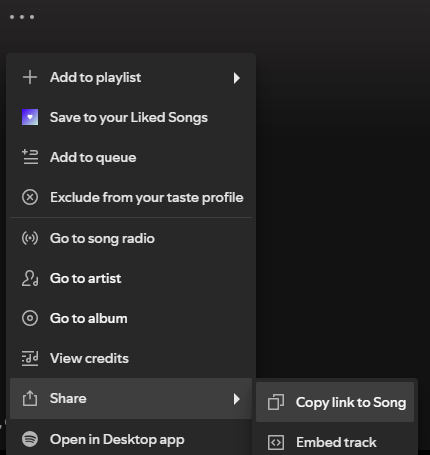Click the radio waves song radio icon

point(30,238)
